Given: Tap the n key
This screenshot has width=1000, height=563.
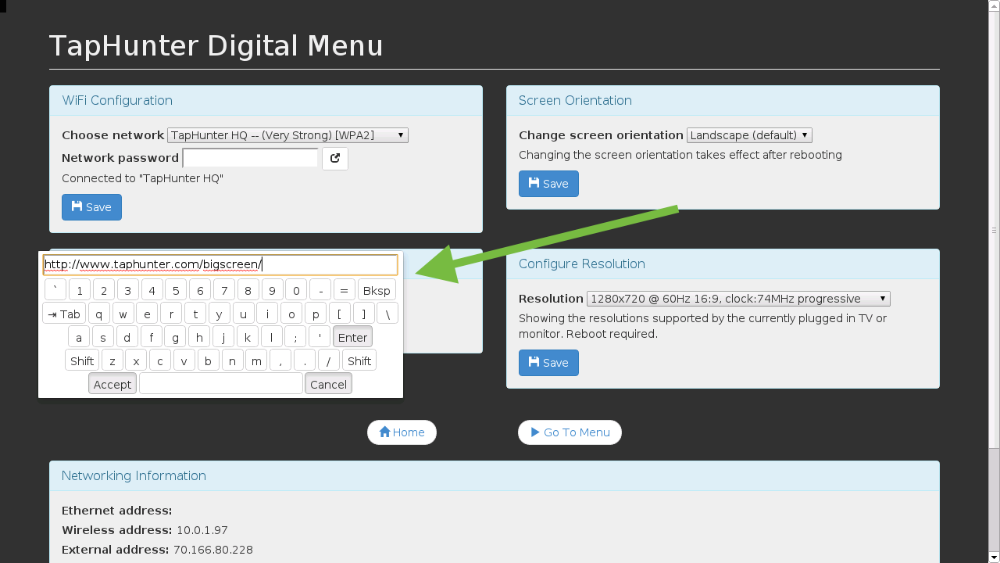Looking at the screenshot, I should [x=232, y=361].
